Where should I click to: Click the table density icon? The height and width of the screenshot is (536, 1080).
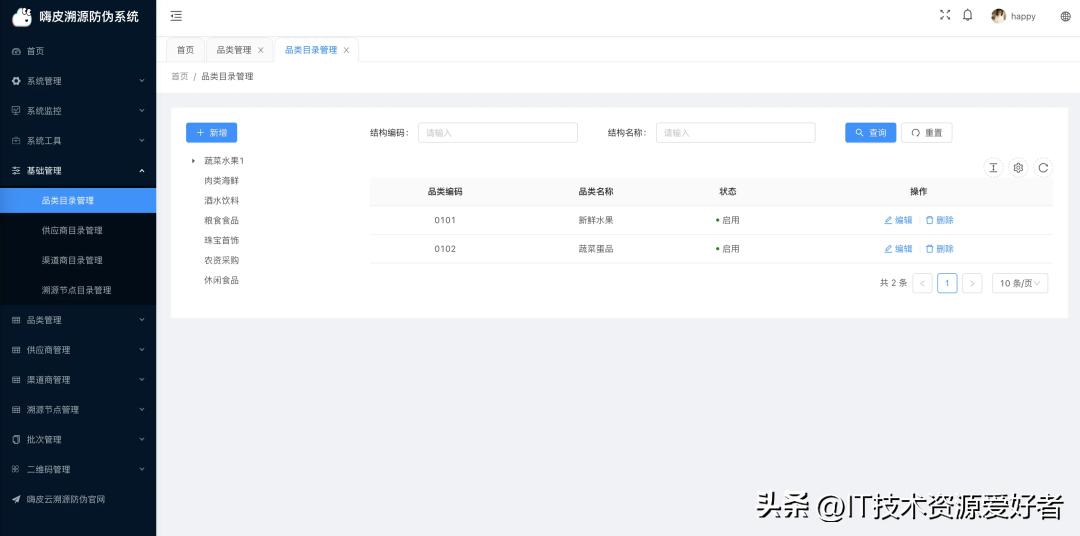[993, 167]
